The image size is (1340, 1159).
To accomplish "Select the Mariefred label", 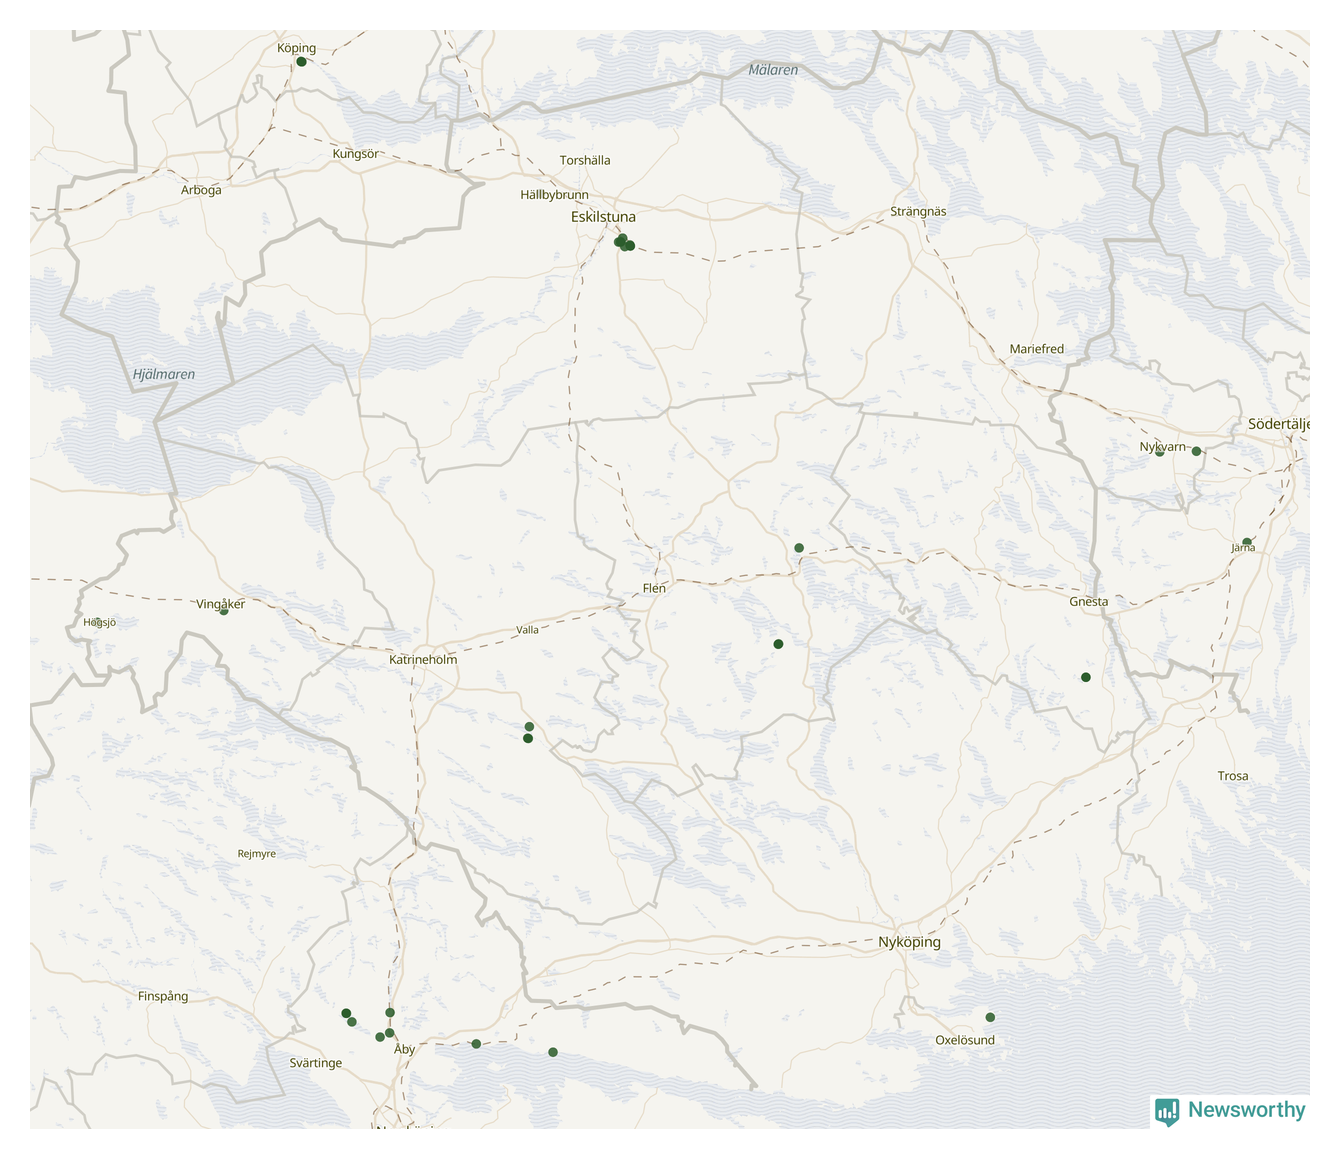I will tap(1037, 349).
